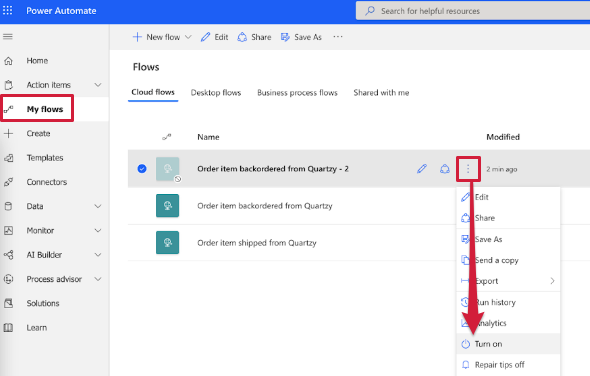Click the Solutions icon in sidebar
The height and width of the screenshot is (376, 590).
click(x=8, y=303)
